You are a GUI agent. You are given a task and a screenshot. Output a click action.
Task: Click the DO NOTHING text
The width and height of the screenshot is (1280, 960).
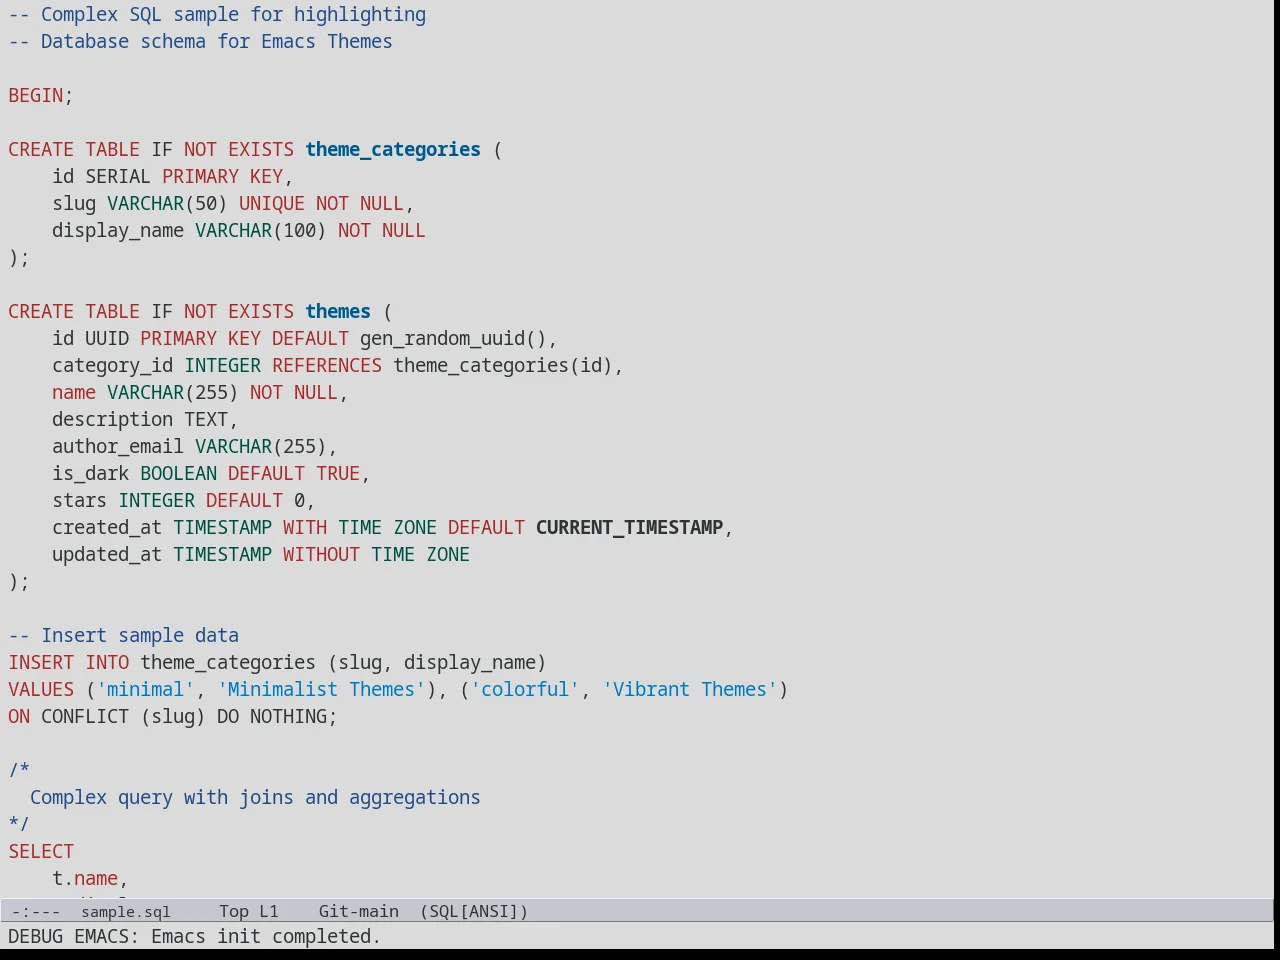tap(272, 717)
